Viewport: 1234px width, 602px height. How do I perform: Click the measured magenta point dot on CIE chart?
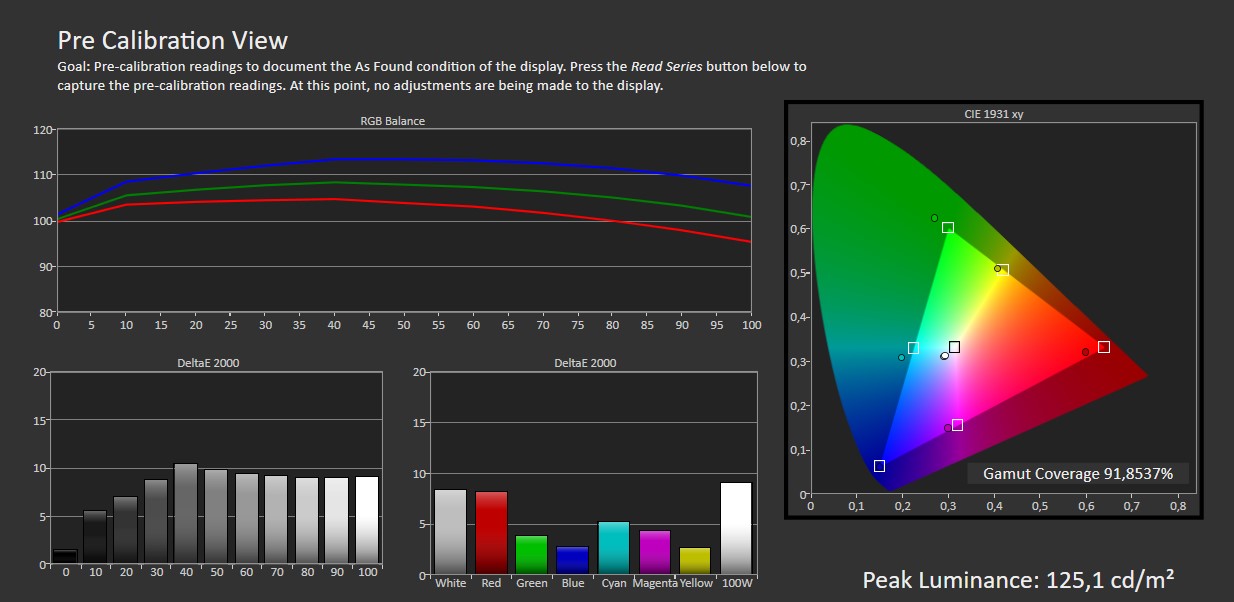pos(948,428)
